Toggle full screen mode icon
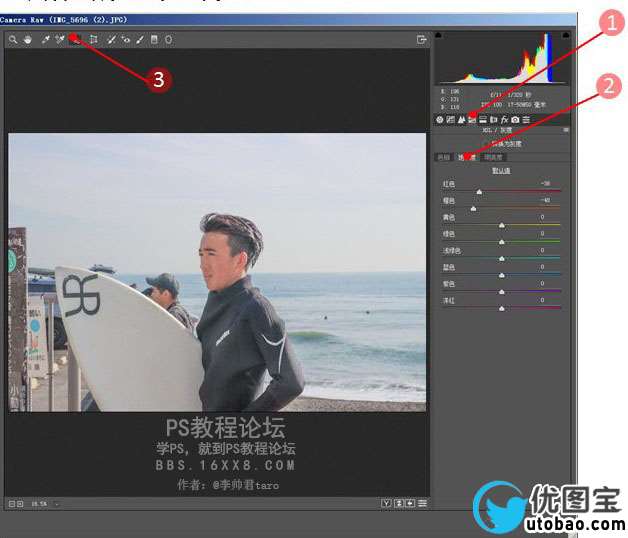628x538 pixels. point(421,39)
